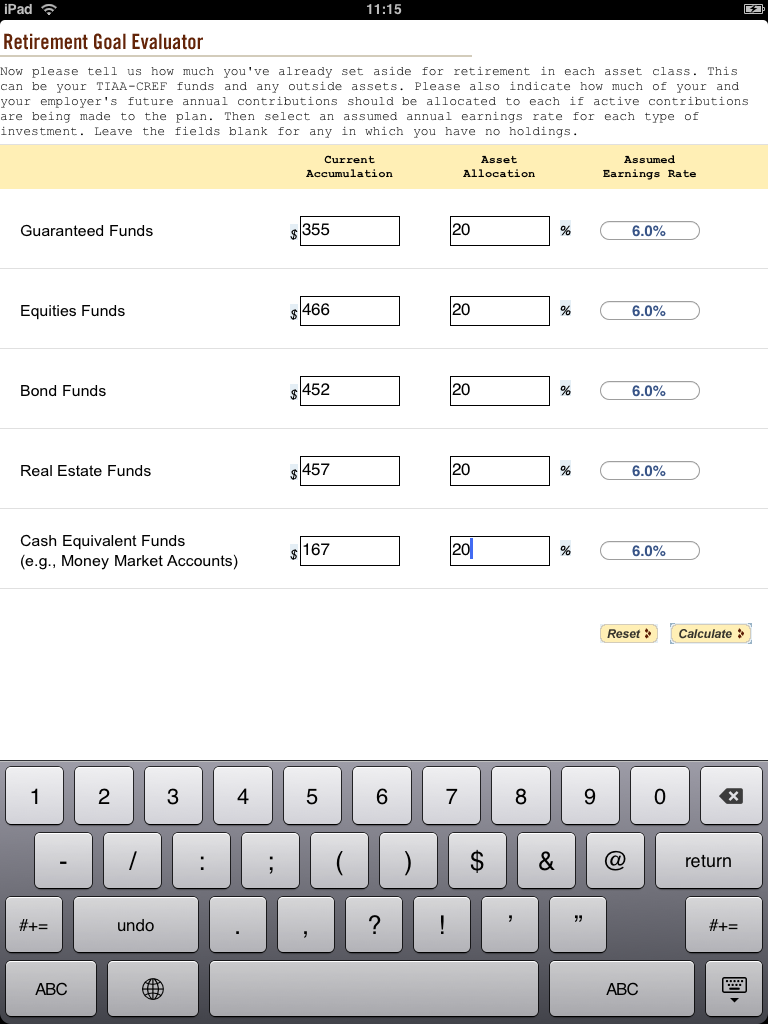Screen dimensions: 768x1024
Task: Open Guaranteed Funds earnings rate dropdown
Action: pyautogui.click(x=649, y=231)
